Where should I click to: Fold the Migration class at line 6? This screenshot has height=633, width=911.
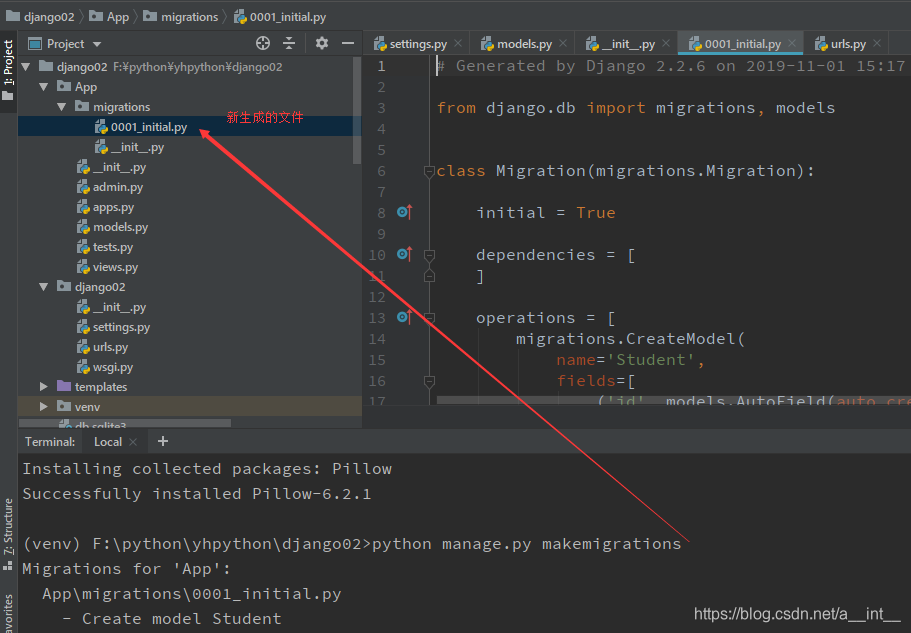click(x=429, y=171)
